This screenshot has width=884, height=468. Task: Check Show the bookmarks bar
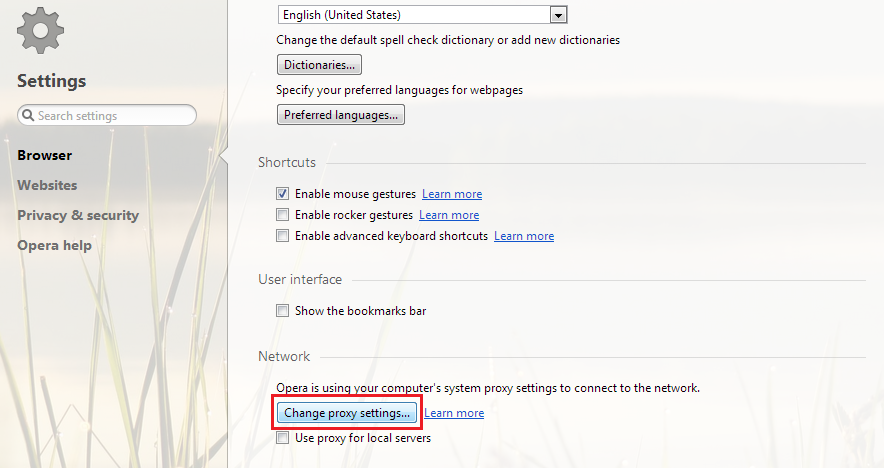282,311
